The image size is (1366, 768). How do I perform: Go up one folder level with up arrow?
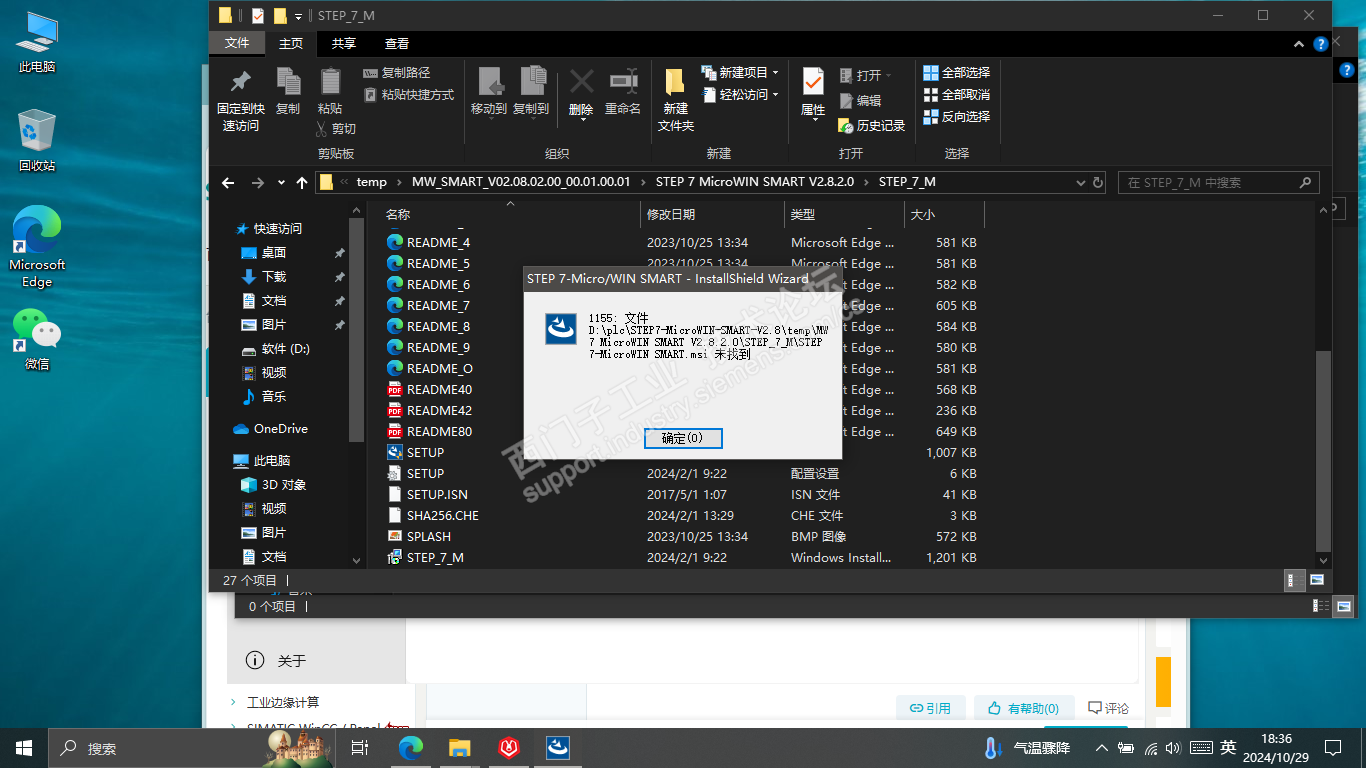tap(302, 183)
